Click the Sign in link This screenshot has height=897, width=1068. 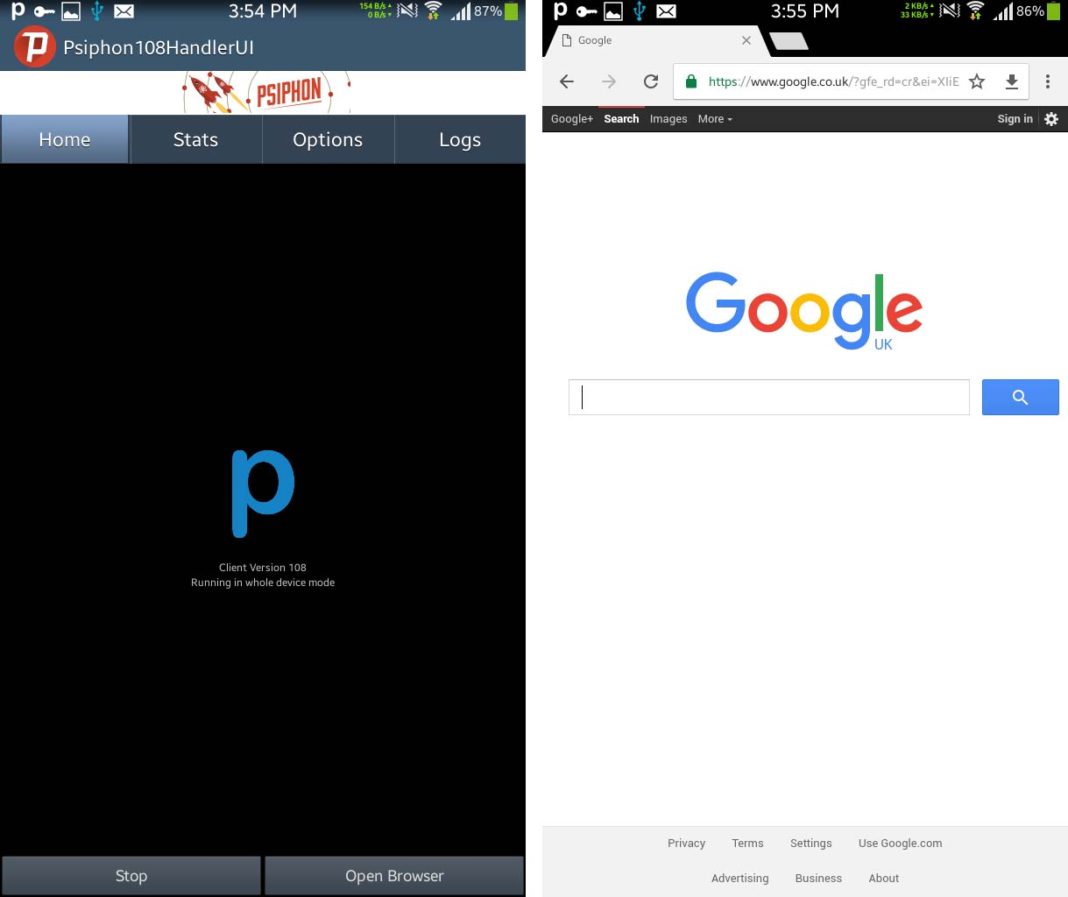click(x=1014, y=119)
